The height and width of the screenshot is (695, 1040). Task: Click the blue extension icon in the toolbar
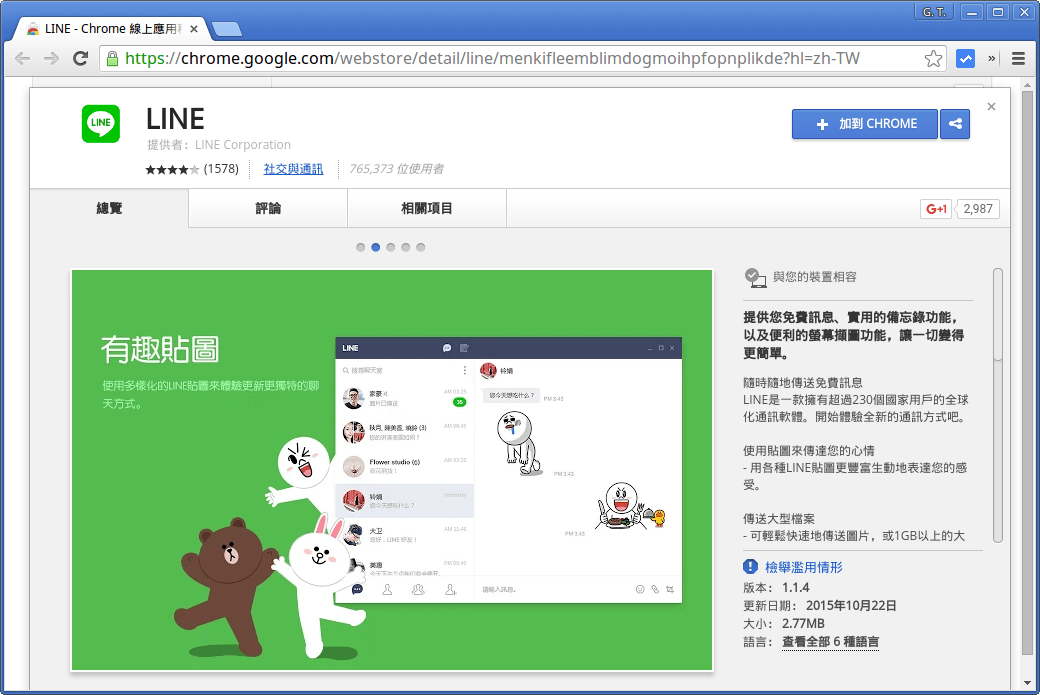click(x=966, y=58)
